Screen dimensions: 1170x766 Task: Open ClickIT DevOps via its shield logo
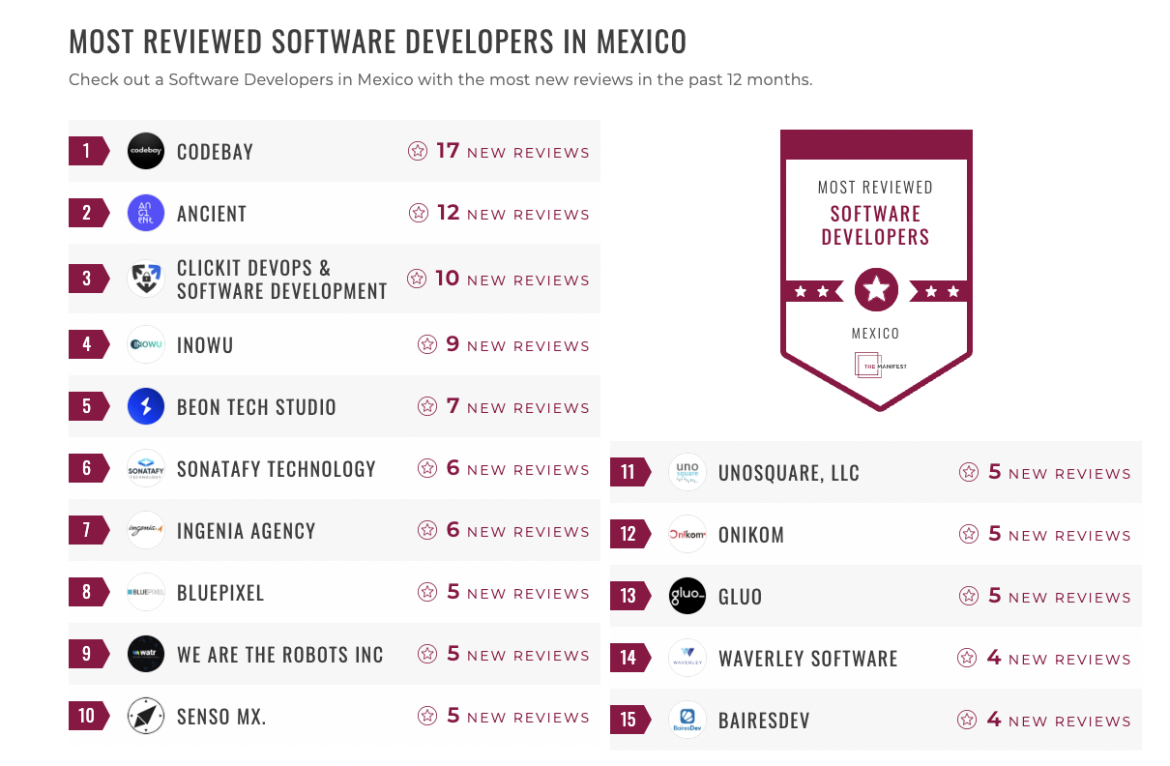[x=146, y=278]
